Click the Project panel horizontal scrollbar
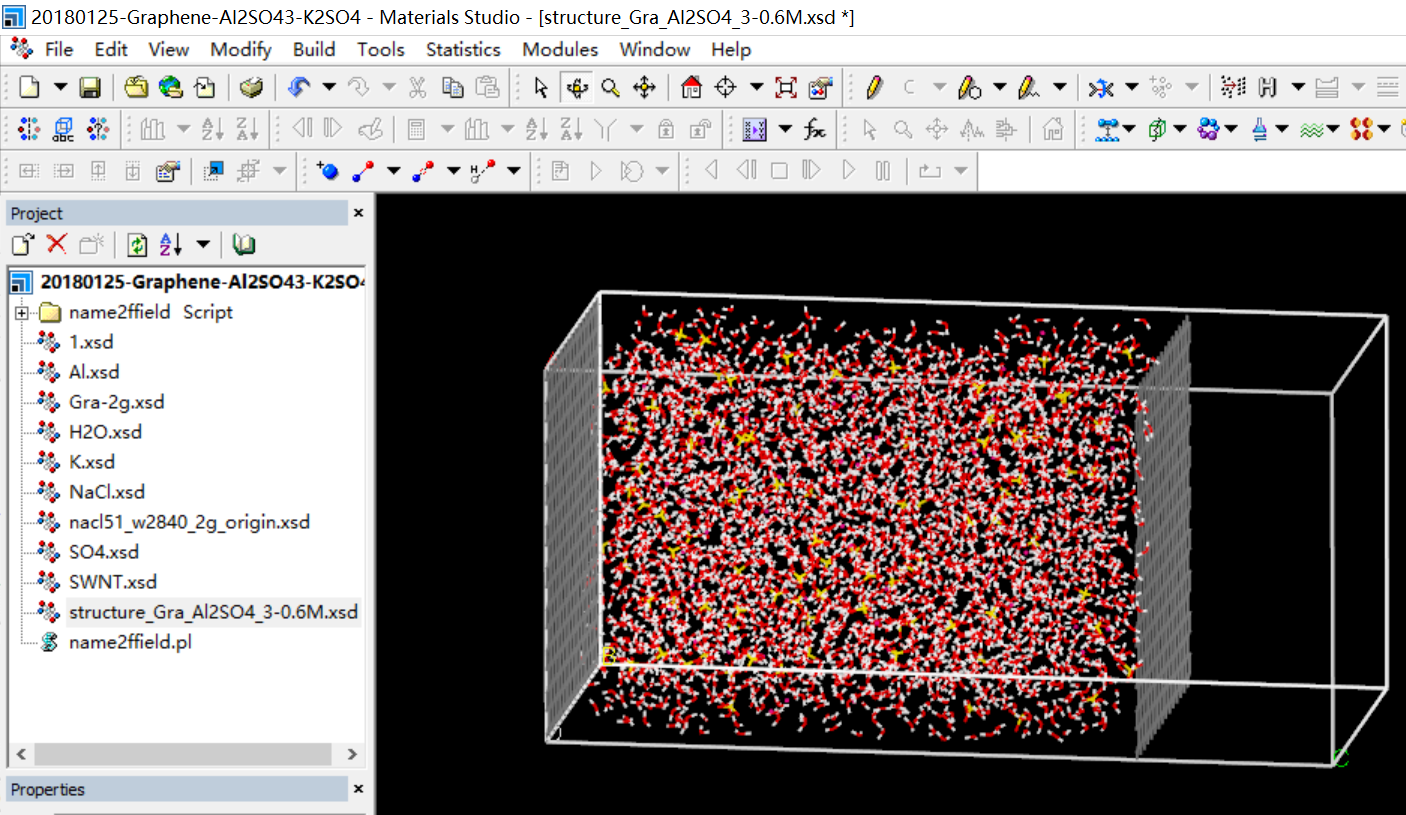Viewport: 1406px width, 815px height. tap(184, 754)
